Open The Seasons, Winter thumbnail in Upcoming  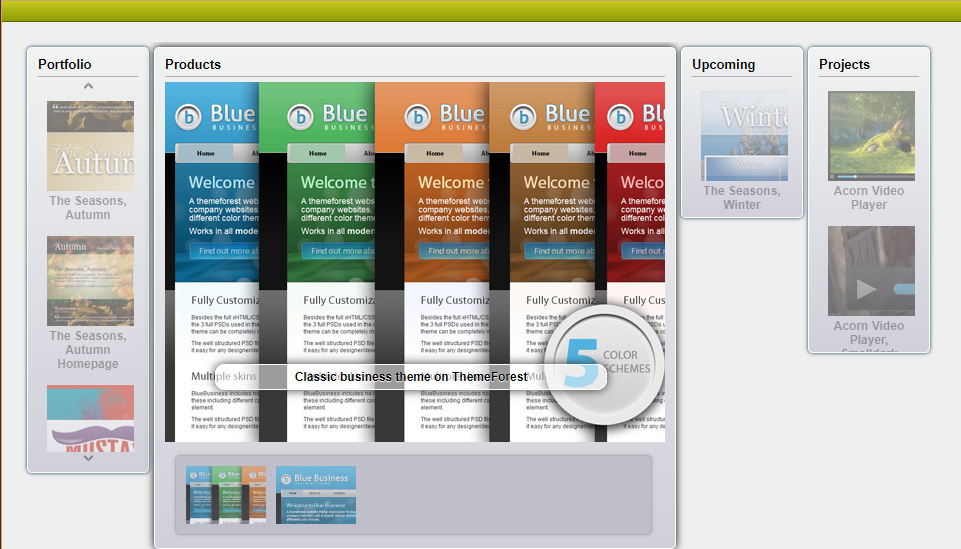[x=745, y=136]
